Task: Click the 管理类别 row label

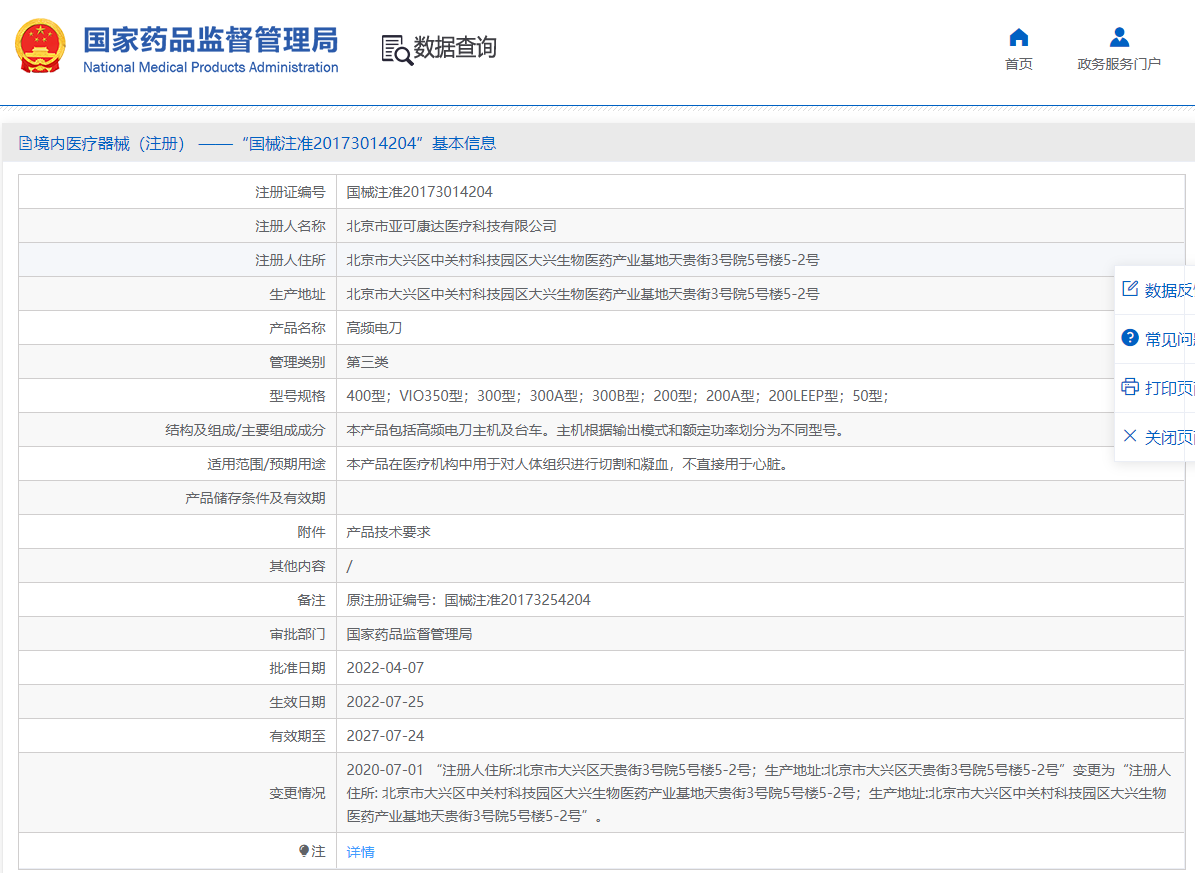Action: [297, 362]
